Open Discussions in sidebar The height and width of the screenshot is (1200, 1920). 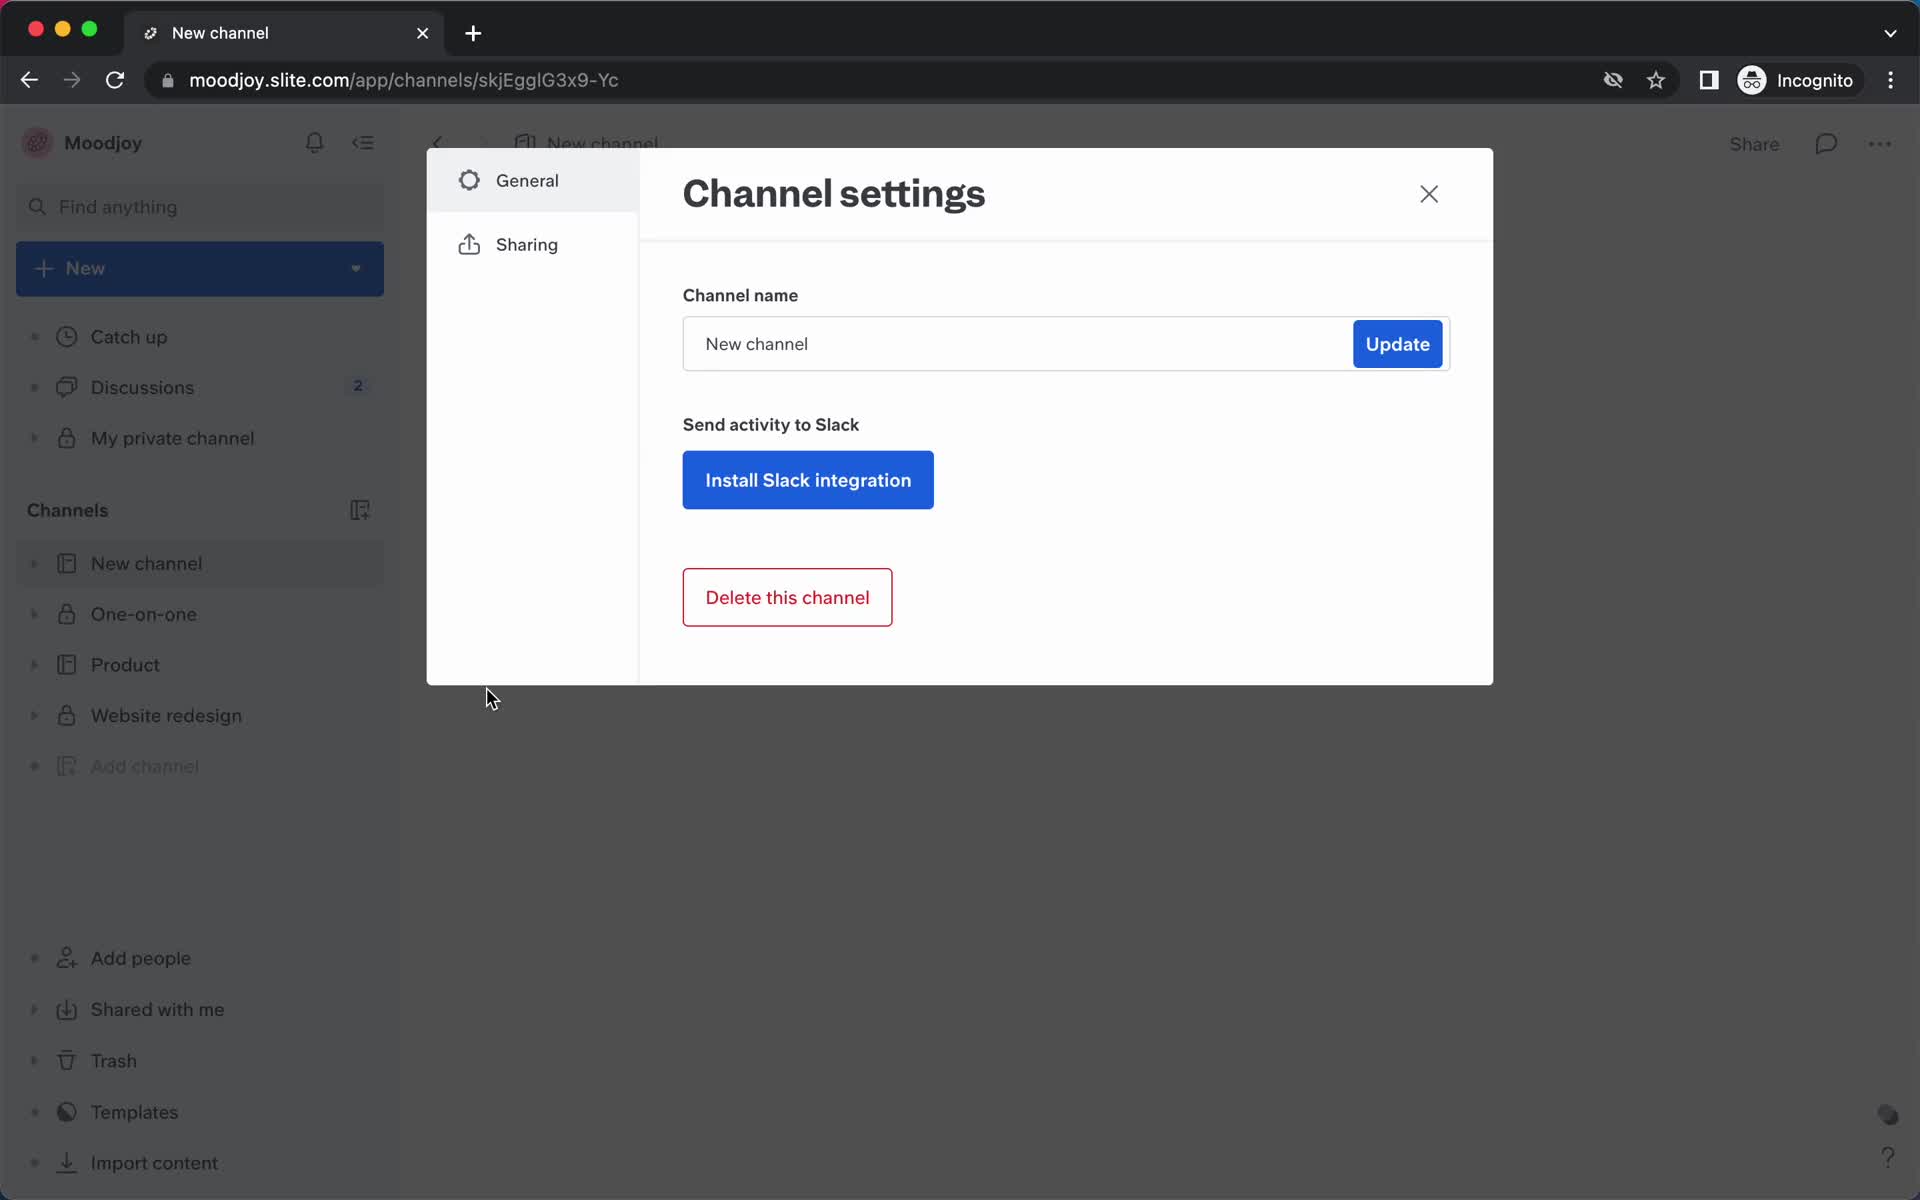[142, 388]
